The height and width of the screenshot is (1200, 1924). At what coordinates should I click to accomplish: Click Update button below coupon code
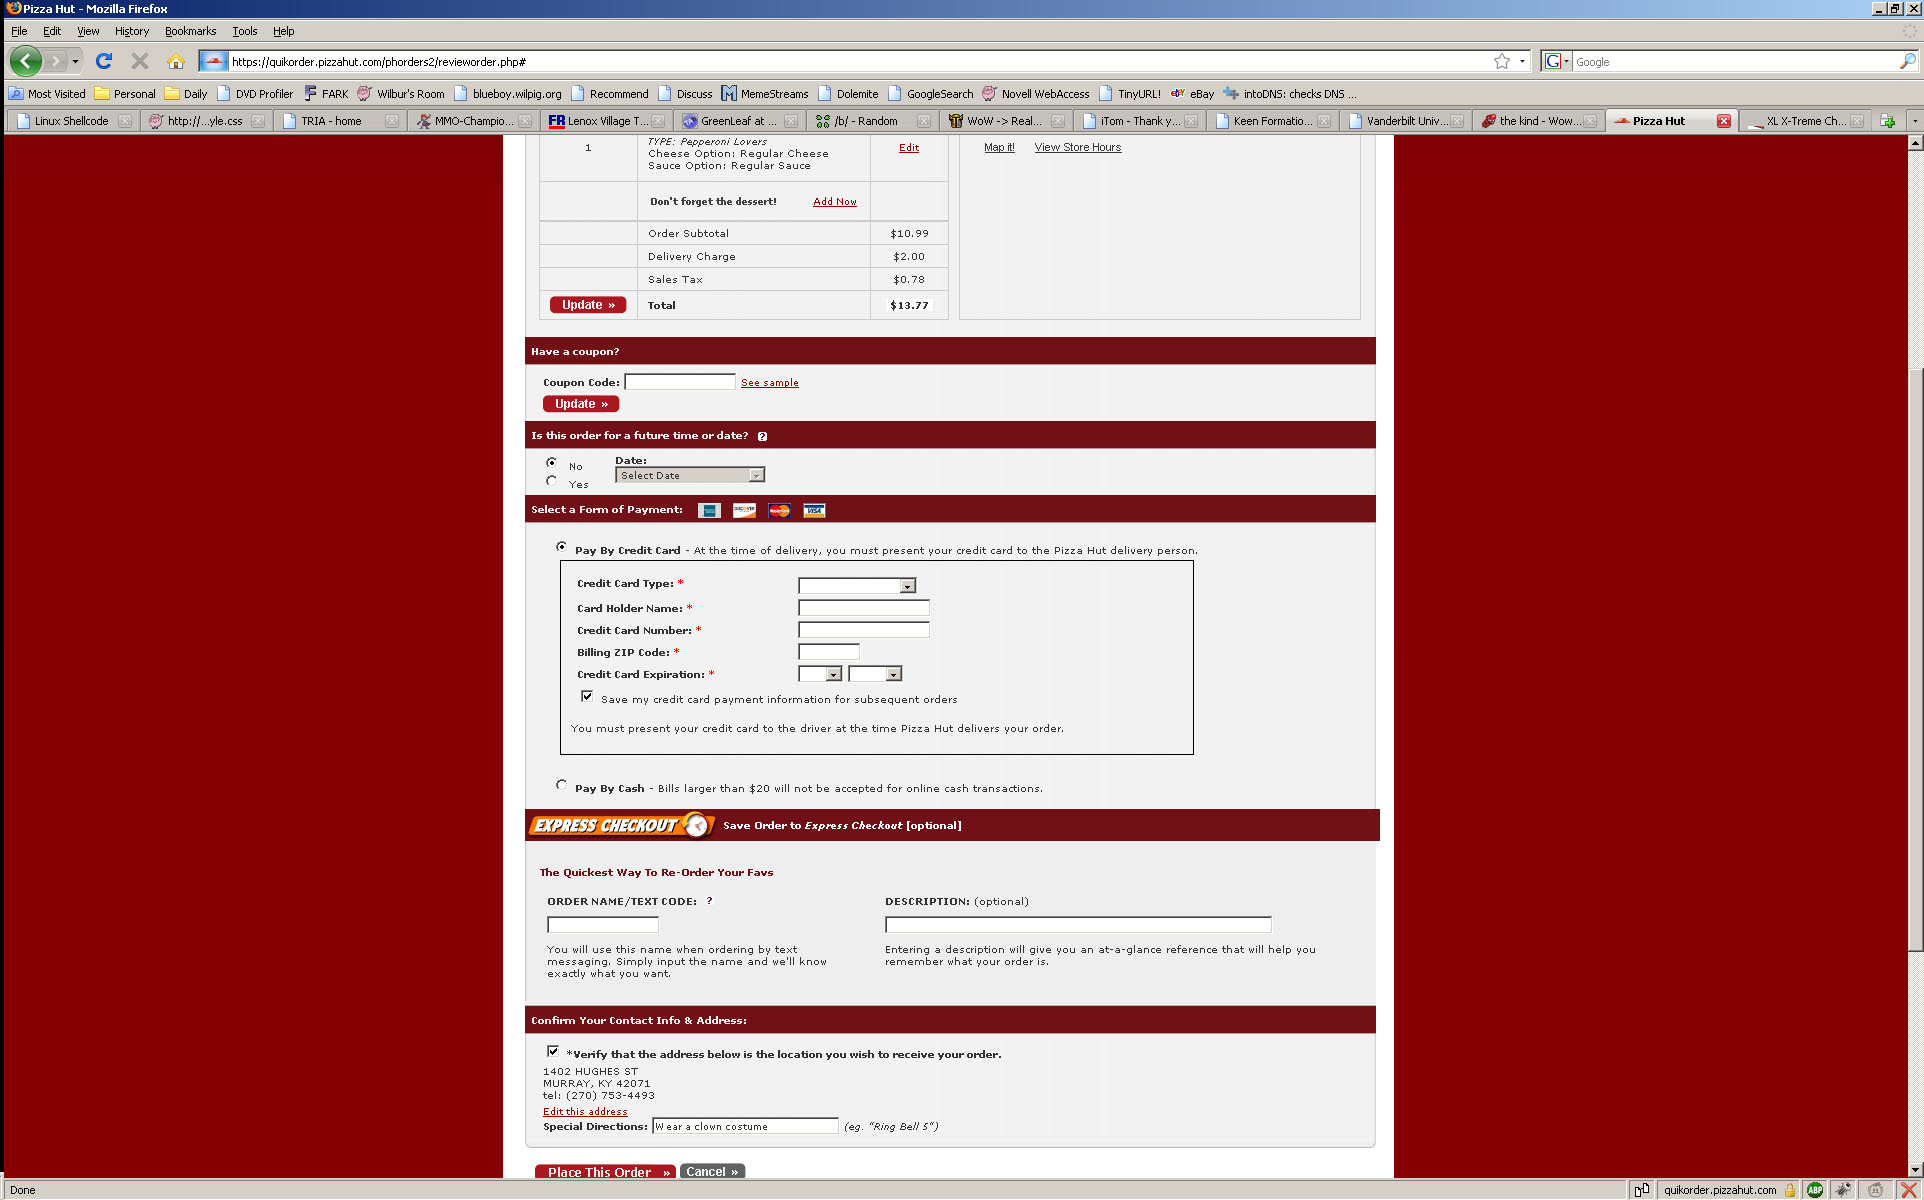(x=581, y=404)
